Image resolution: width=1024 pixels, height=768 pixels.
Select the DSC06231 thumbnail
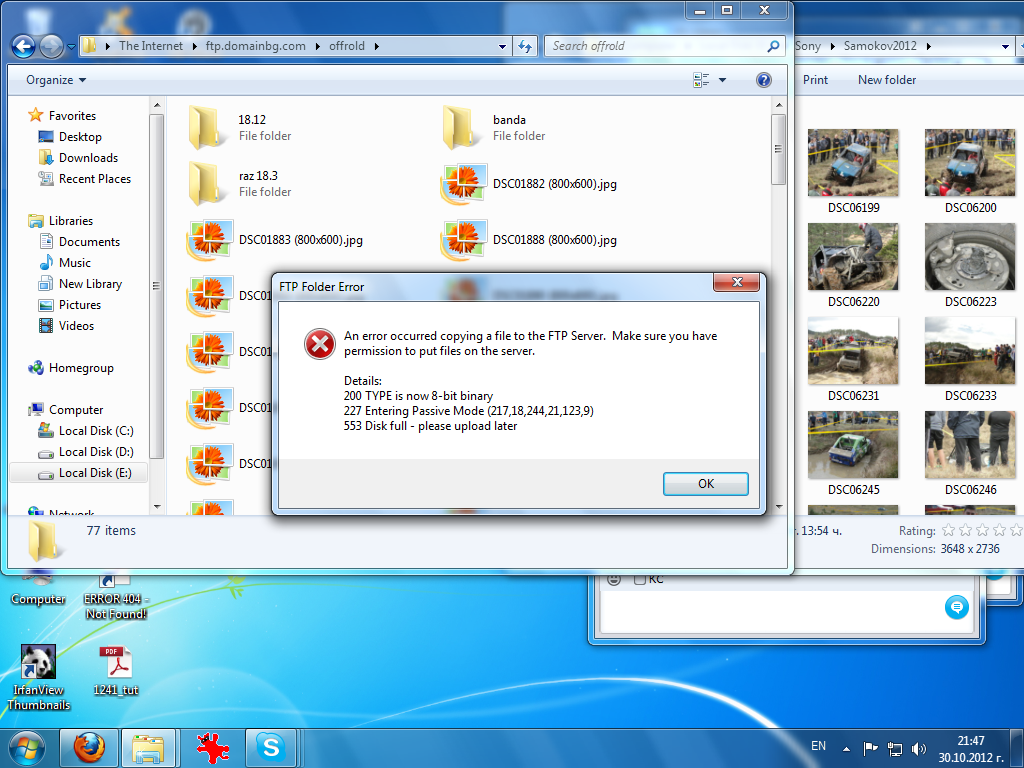pyautogui.click(x=853, y=359)
